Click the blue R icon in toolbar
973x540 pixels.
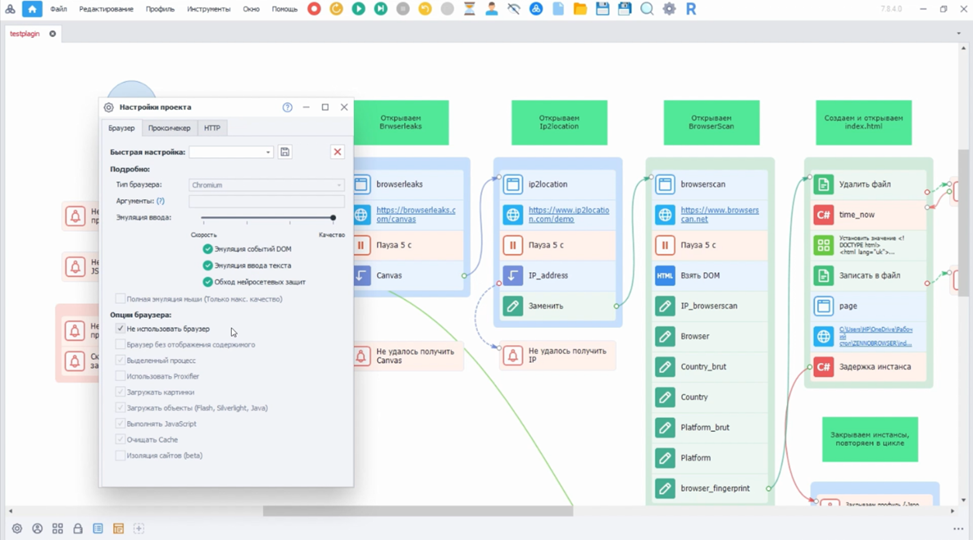[691, 9]
